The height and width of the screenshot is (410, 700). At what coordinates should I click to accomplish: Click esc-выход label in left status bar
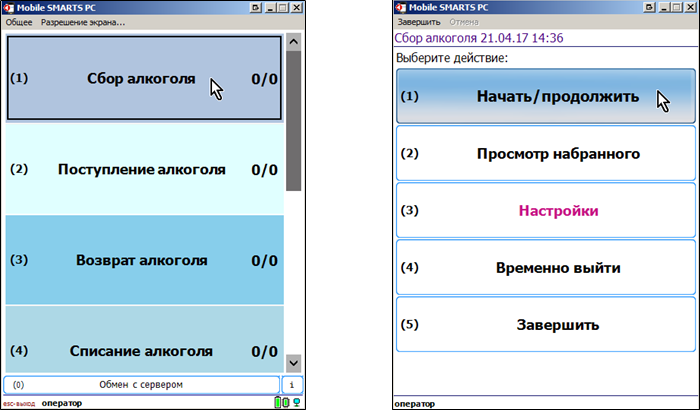point(19,404)
